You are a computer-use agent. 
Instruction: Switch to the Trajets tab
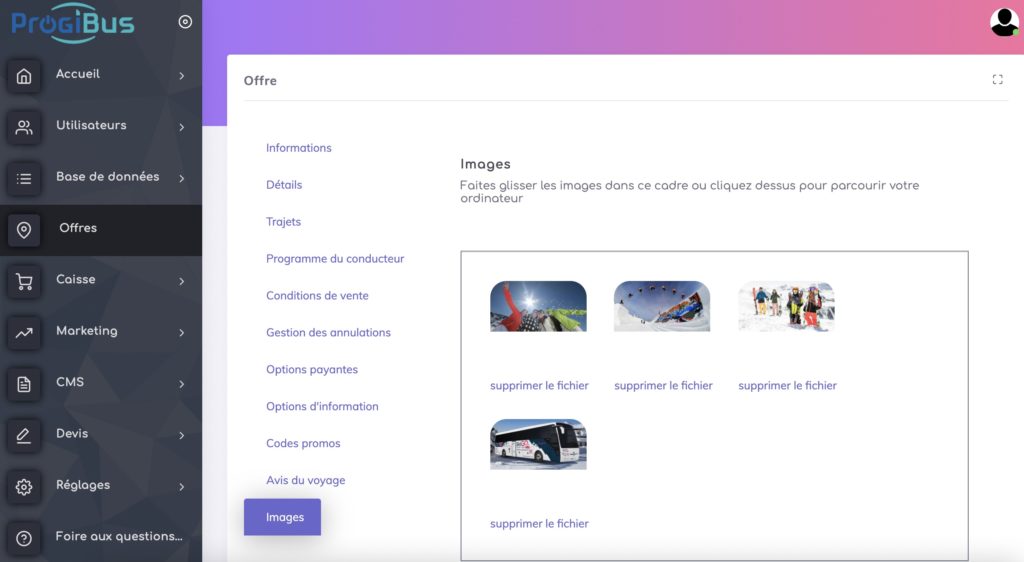283,222
